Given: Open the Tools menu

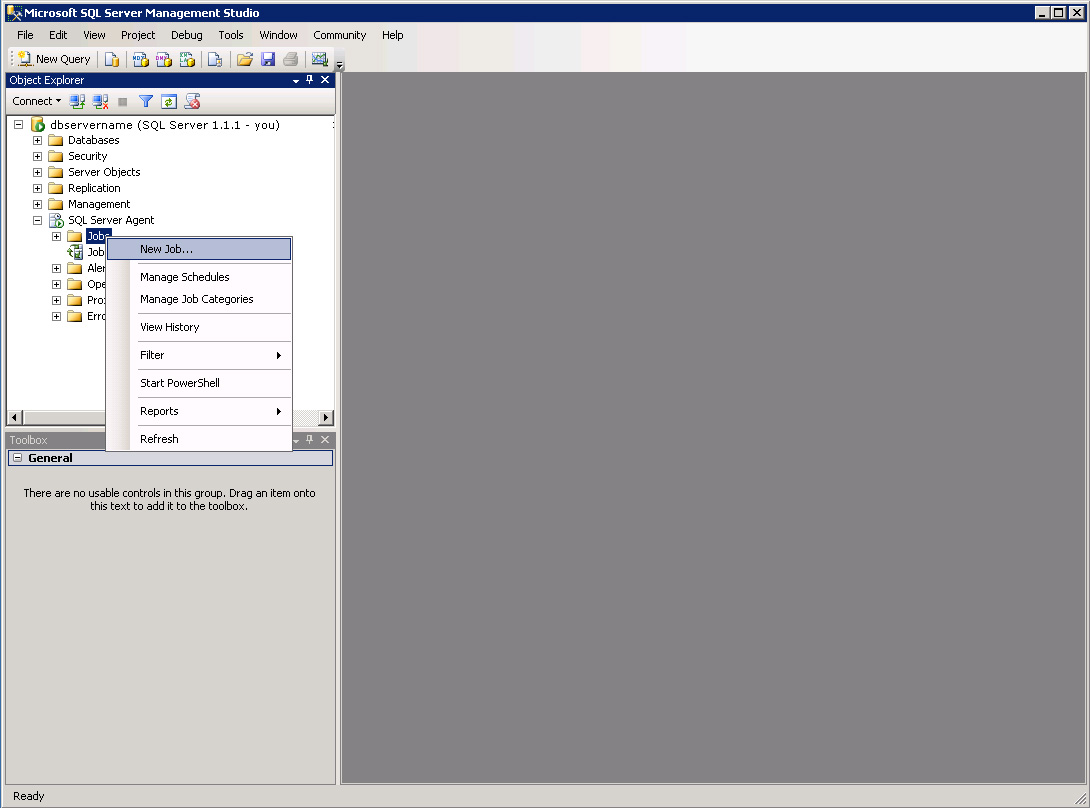Looking at the screenshot, I should pos(231,35).
